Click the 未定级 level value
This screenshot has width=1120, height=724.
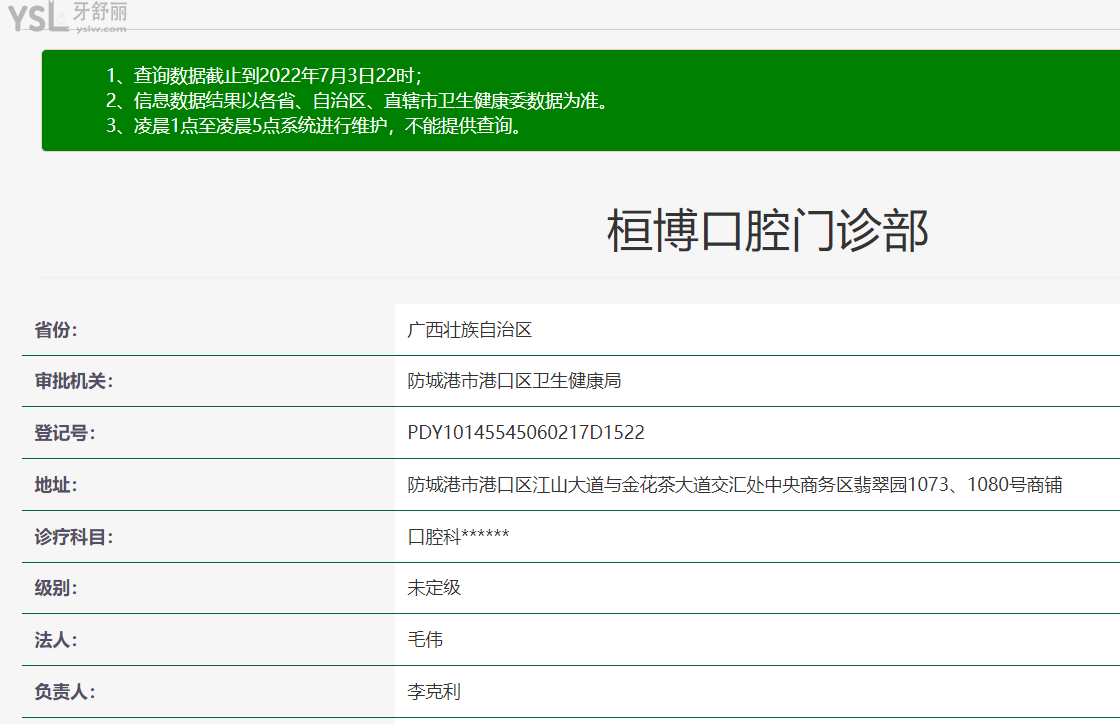tap(434, 588)
